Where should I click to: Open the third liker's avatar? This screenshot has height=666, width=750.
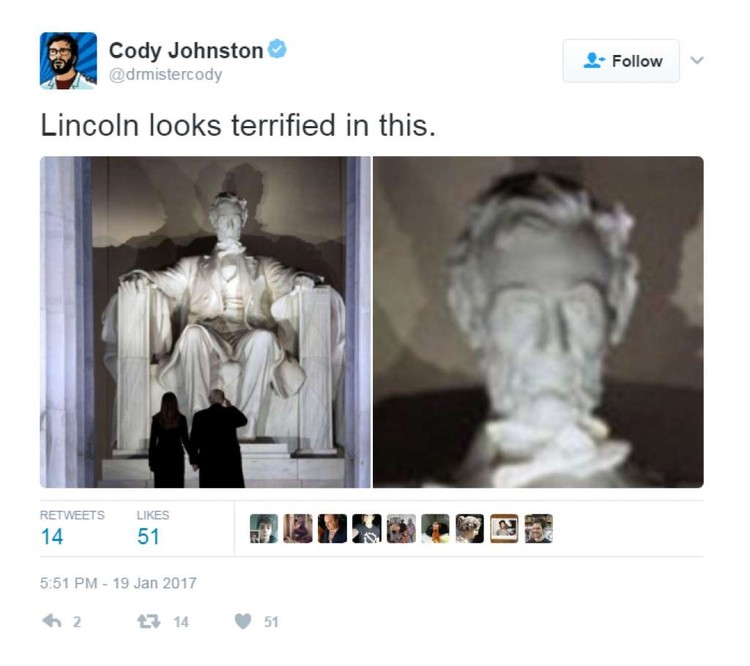coord(332,529)
